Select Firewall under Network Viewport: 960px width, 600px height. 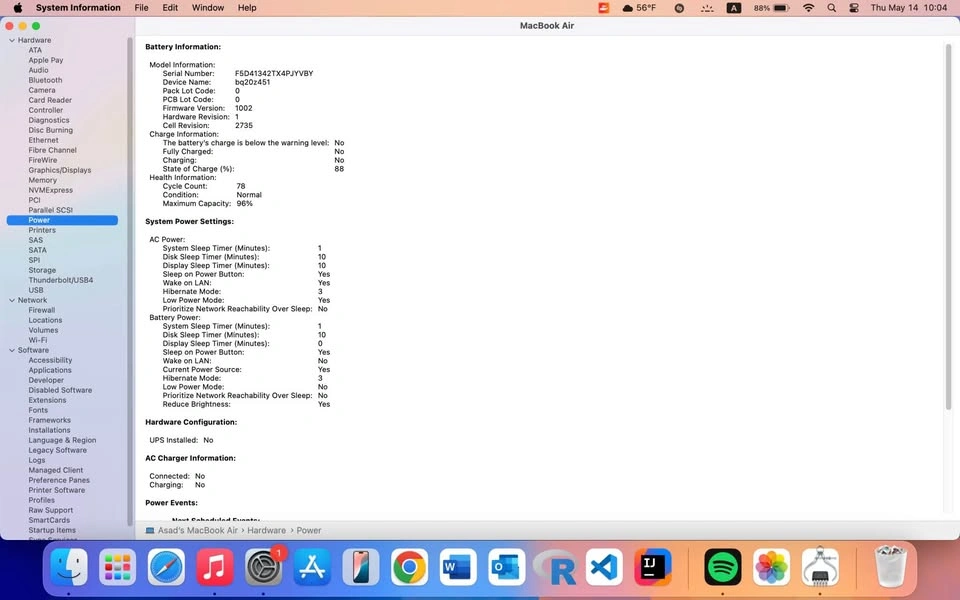coord(42,310)
